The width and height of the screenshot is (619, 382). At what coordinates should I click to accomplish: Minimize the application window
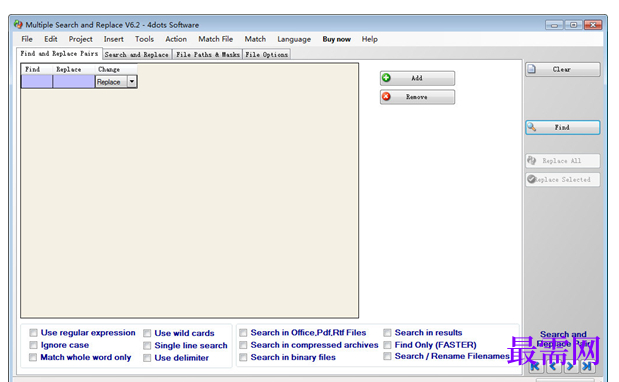click(554, 25)
